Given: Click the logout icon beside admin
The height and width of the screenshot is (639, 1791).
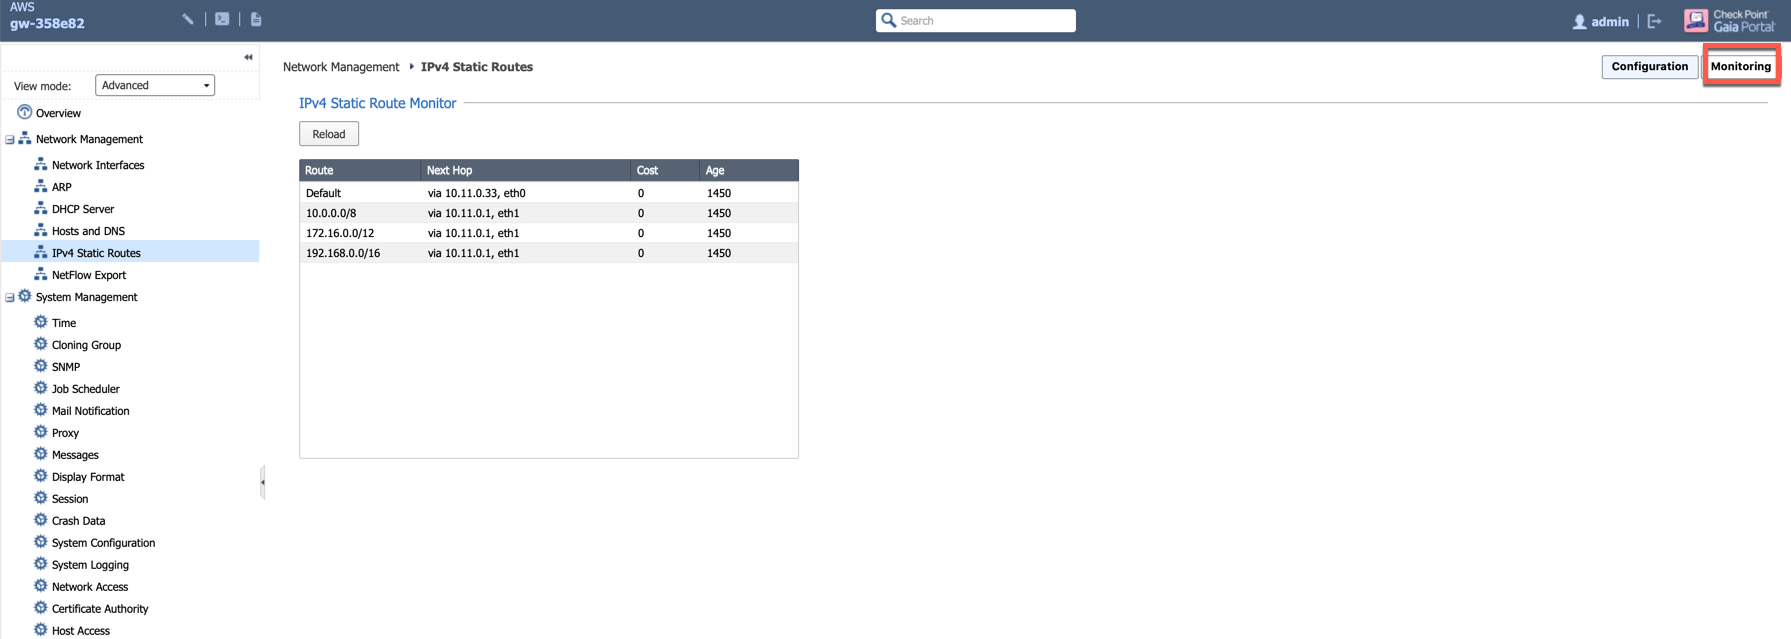Looking at the screenshot, I should [1654, 21].
